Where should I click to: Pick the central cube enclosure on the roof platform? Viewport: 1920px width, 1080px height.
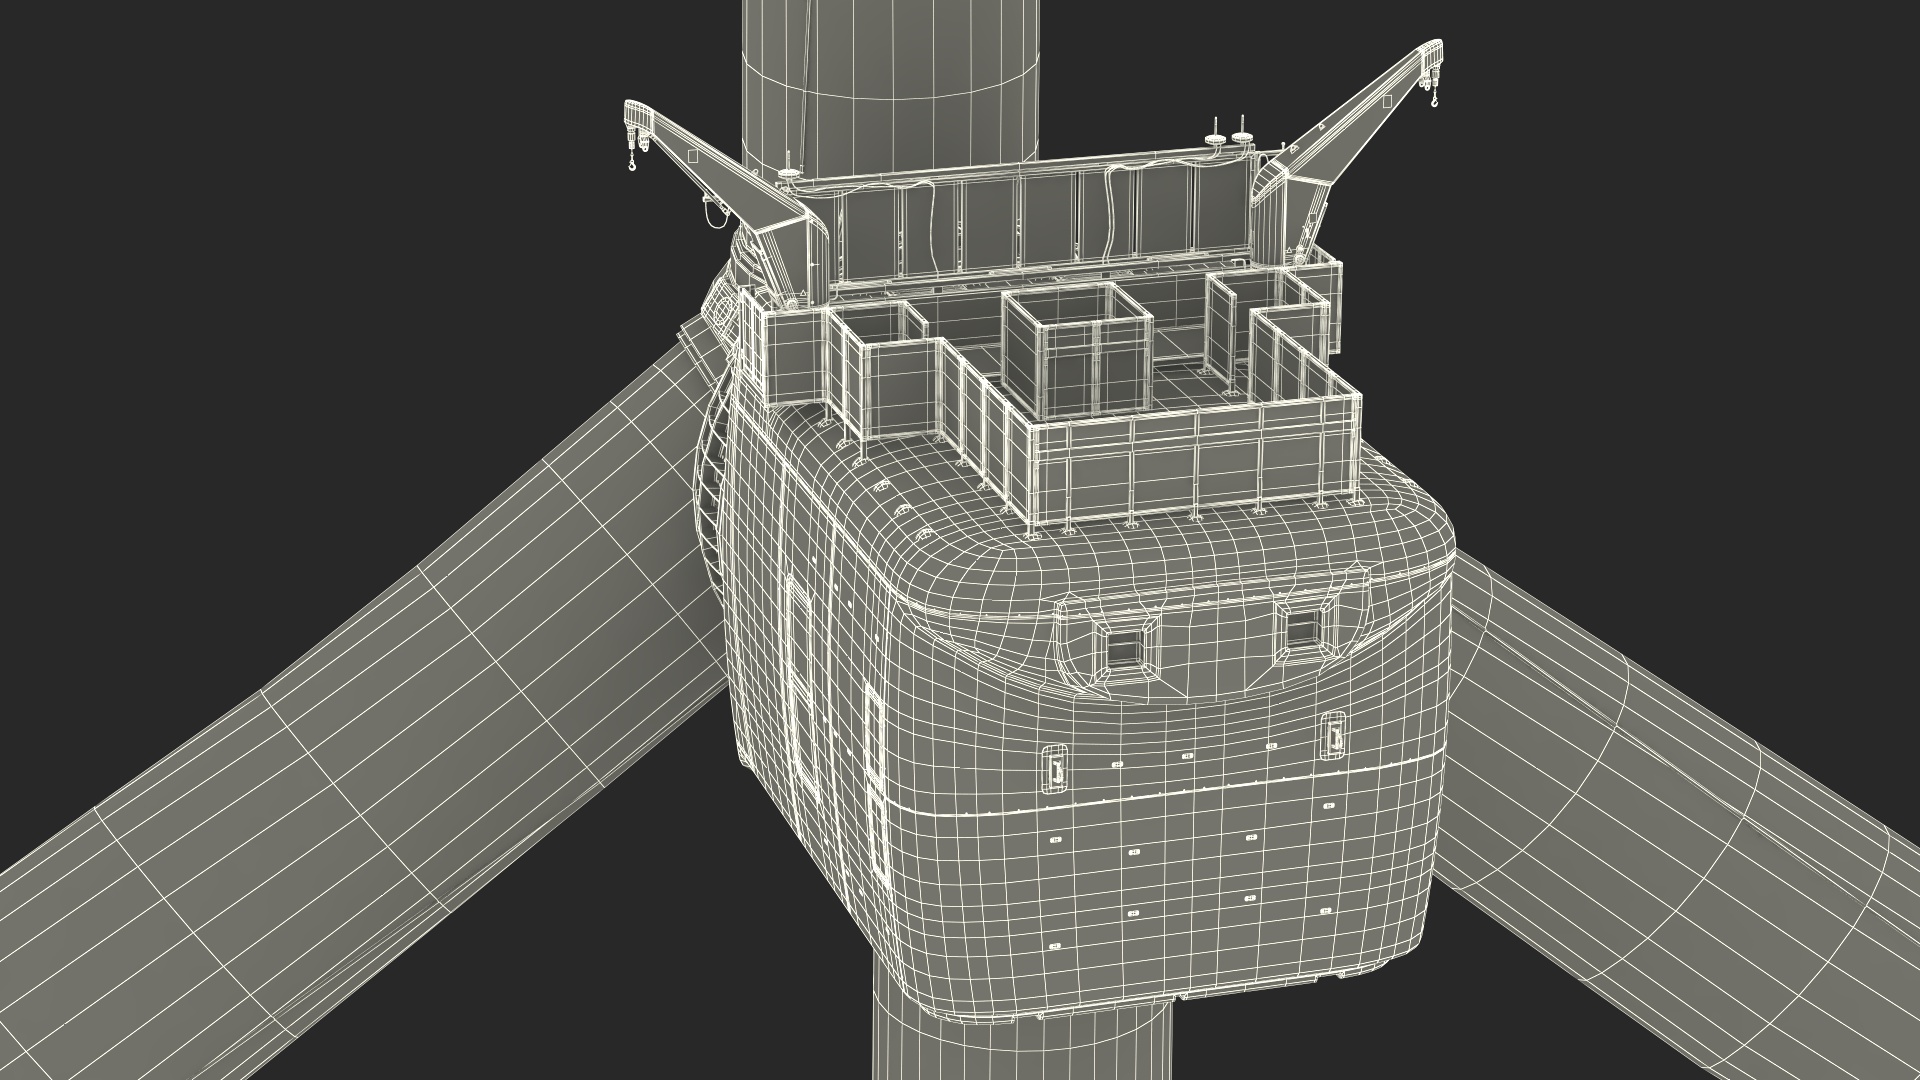(1078, 350)
